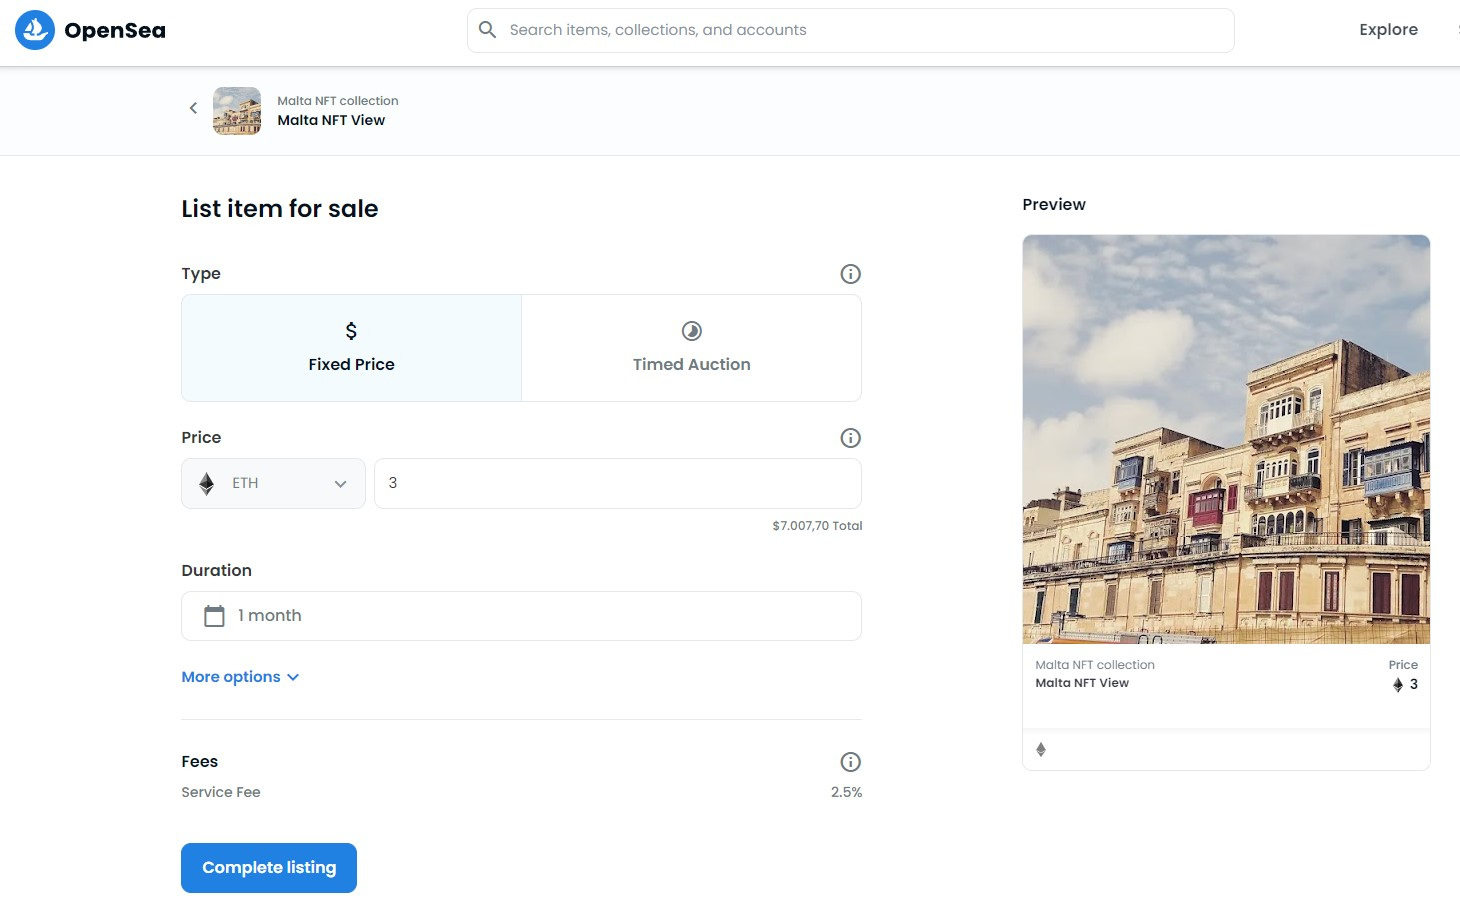Expand More options
Screen dimensions: 1460x899
[x=240, y=677]
